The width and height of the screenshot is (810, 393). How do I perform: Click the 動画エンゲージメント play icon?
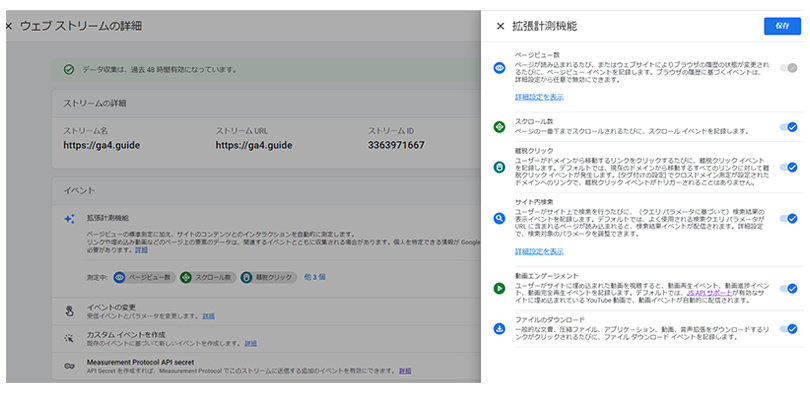tap(499, 289)
